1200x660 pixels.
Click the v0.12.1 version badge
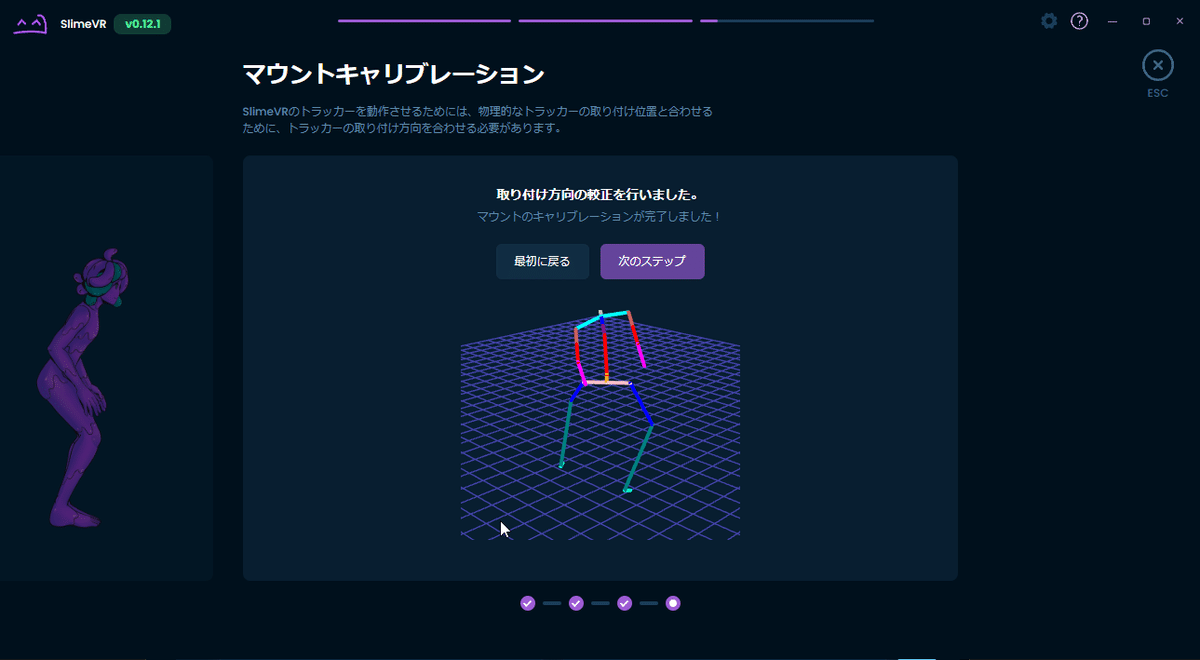[x=143, y=23]
